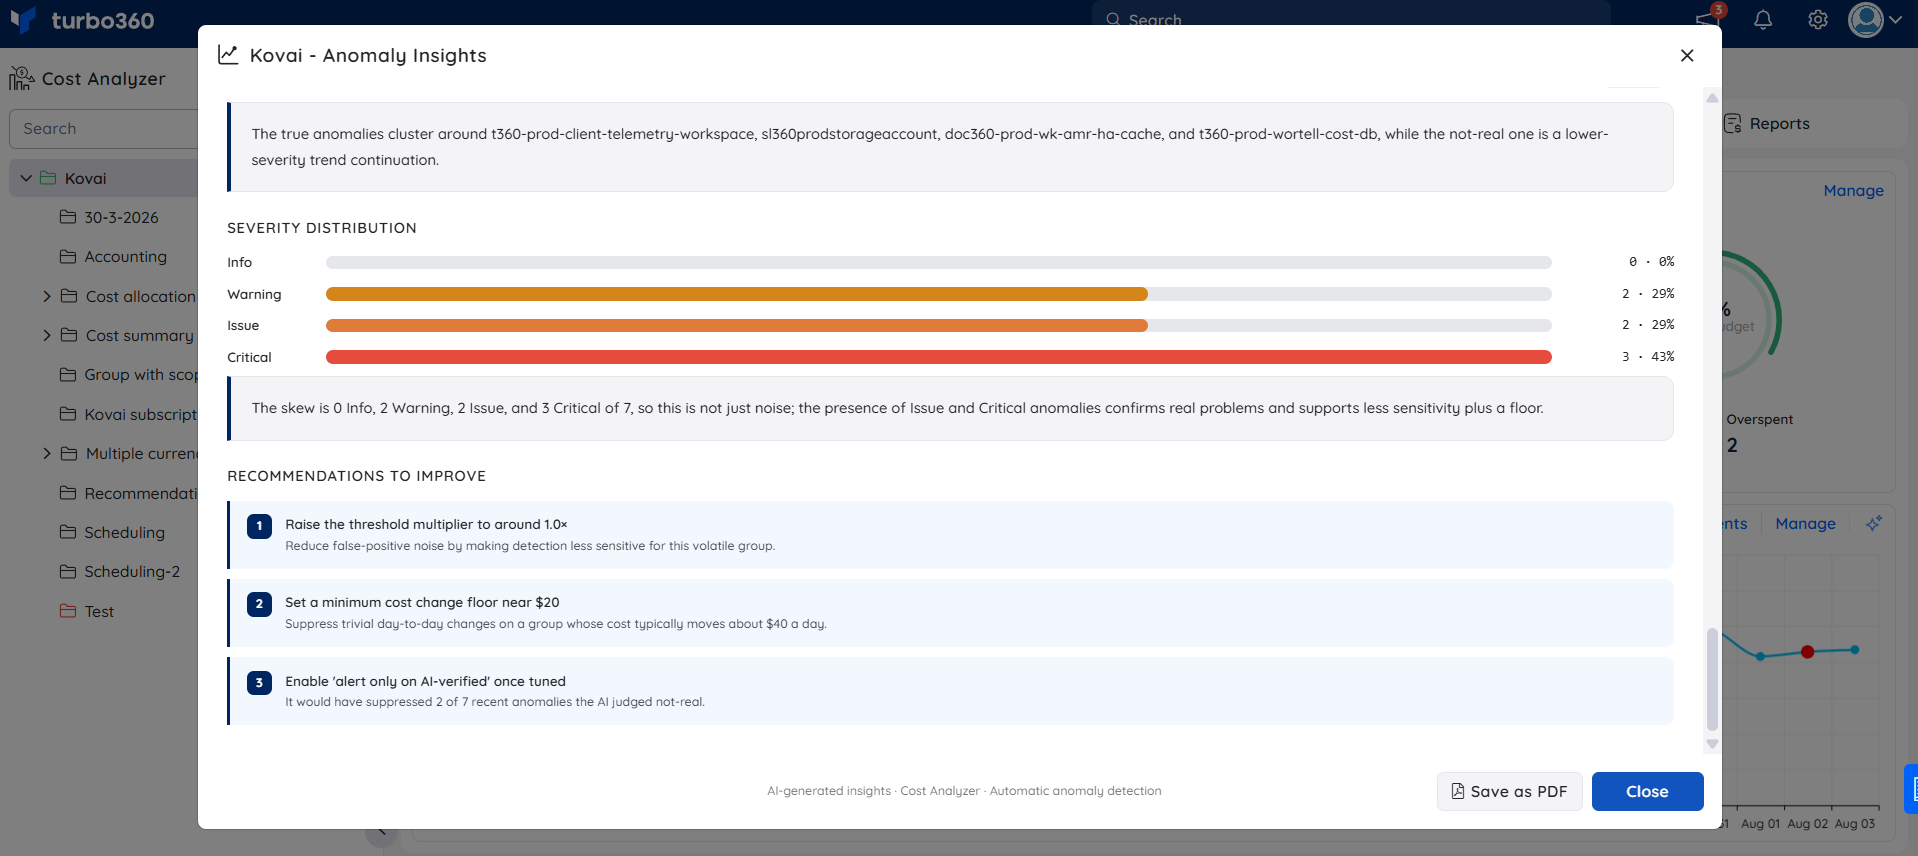The width and height of the screenshot is (1918, 856).
Task: Close the Anomaly Insights dialog with X
Action: 1687,56
